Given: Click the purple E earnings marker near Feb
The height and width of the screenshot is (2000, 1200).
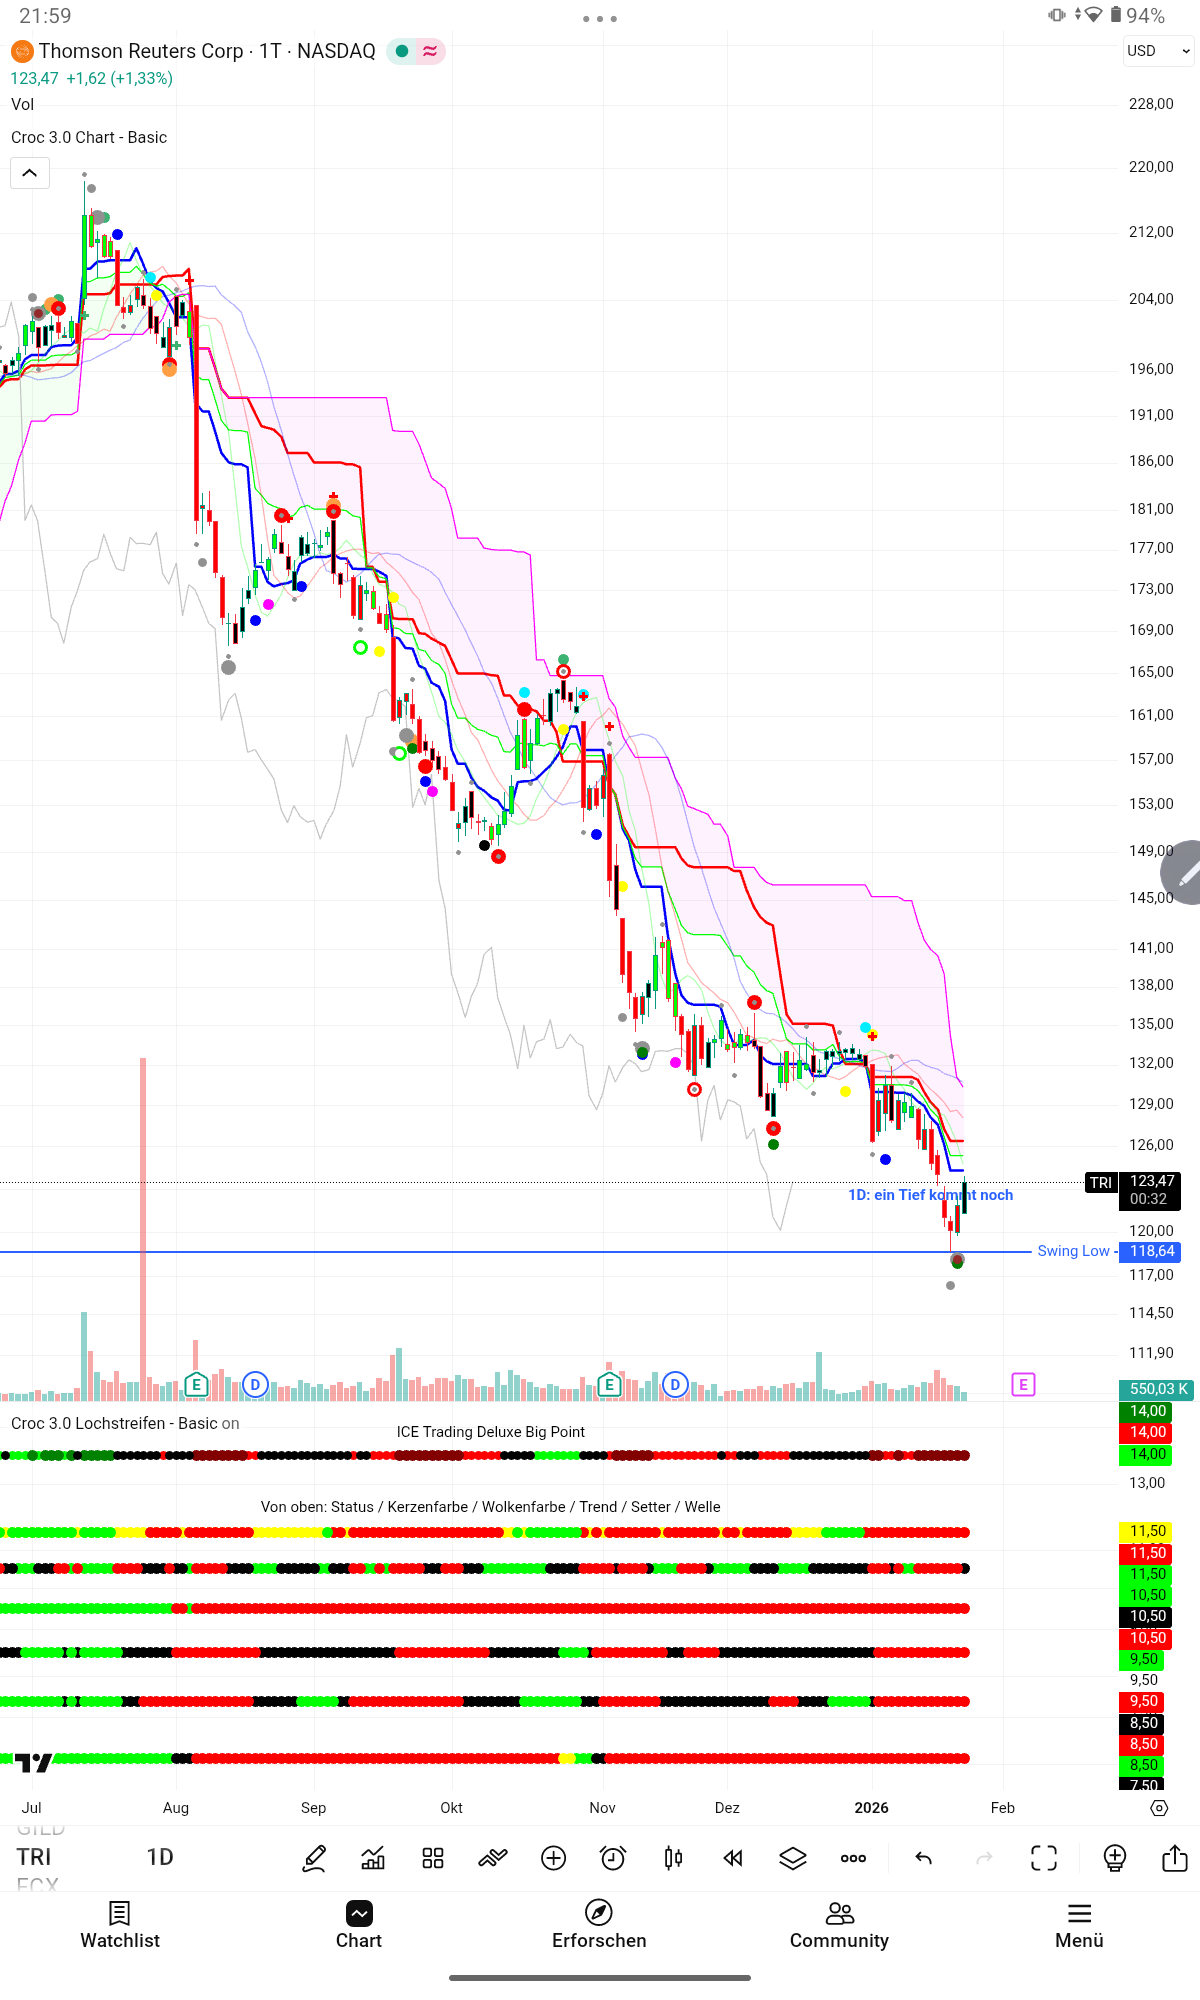Looking at the screenshot, I should coord(1023,1384).
